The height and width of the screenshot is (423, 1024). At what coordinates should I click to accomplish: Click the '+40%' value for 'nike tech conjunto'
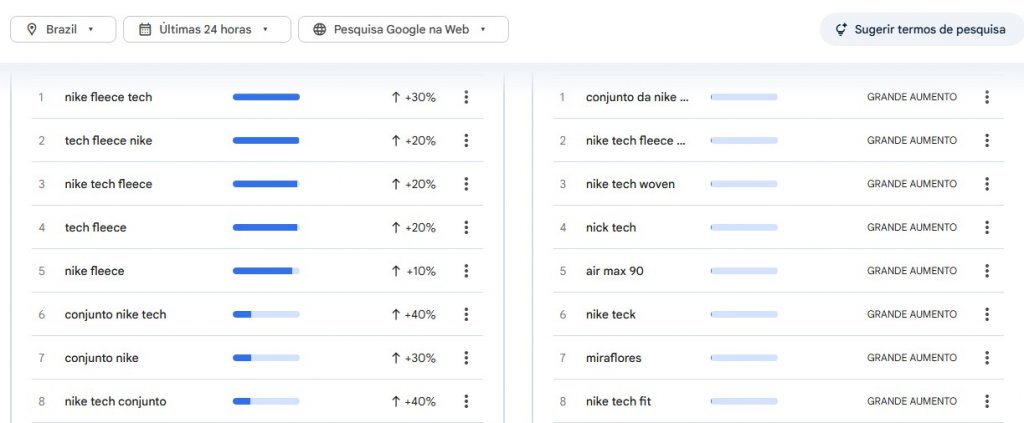pos(413,401)
